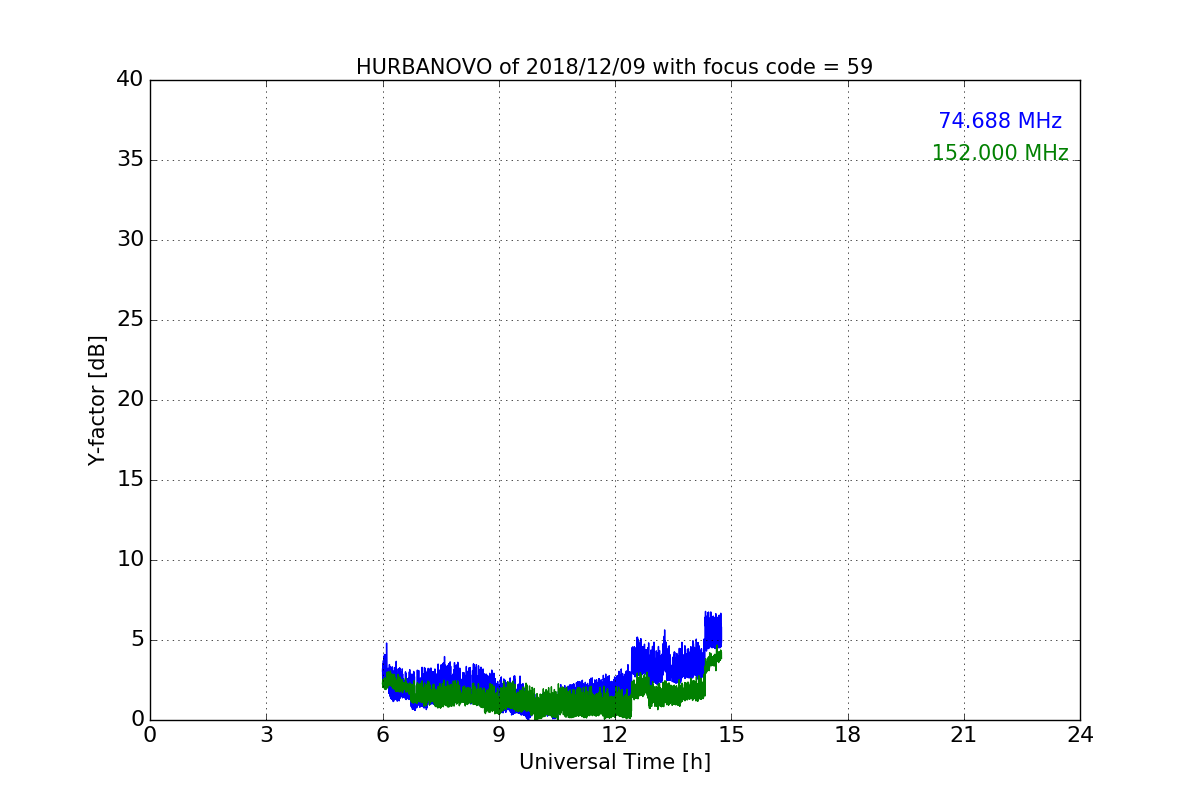Select the green 152.000 MHz legend label
This screenshot has height=800, width=1200.
[1000, 153]
